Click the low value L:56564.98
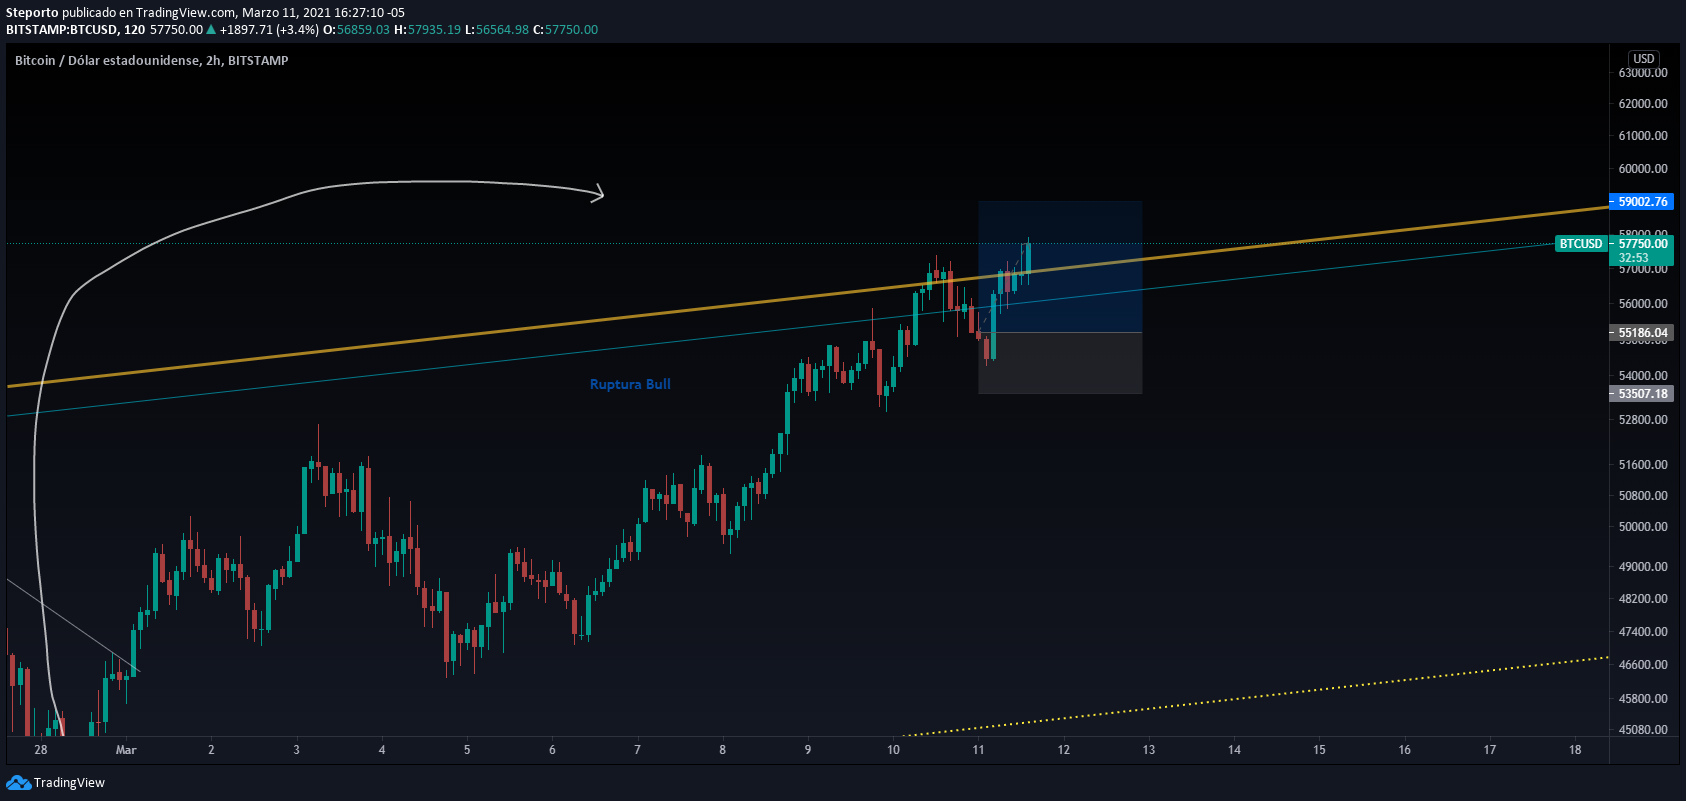The image size is (1686, 801). tap(497, 30)
